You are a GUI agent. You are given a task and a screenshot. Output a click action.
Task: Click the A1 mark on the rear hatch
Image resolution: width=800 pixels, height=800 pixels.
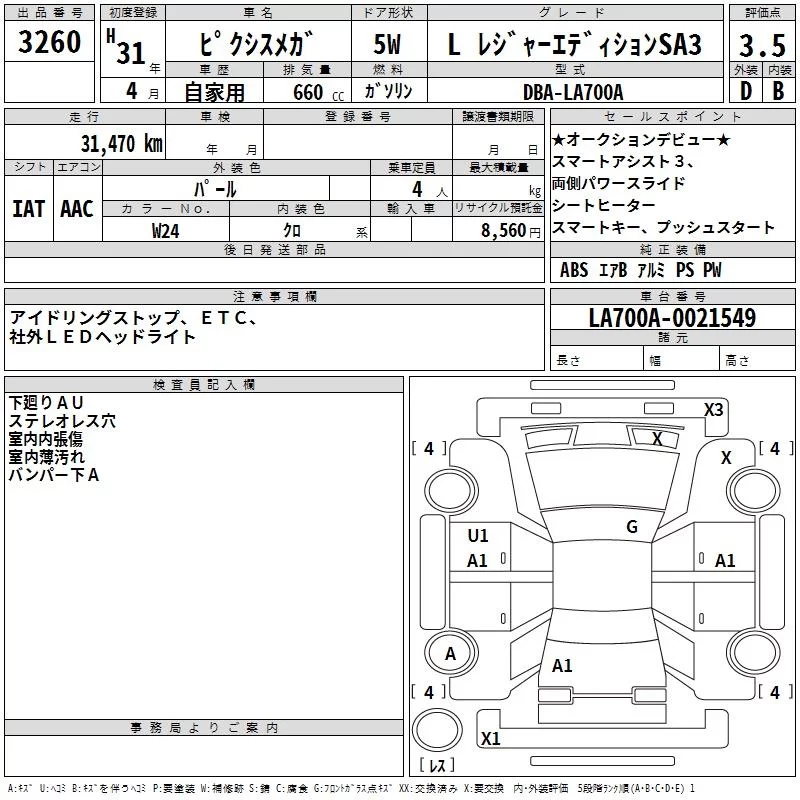(562, 666)
